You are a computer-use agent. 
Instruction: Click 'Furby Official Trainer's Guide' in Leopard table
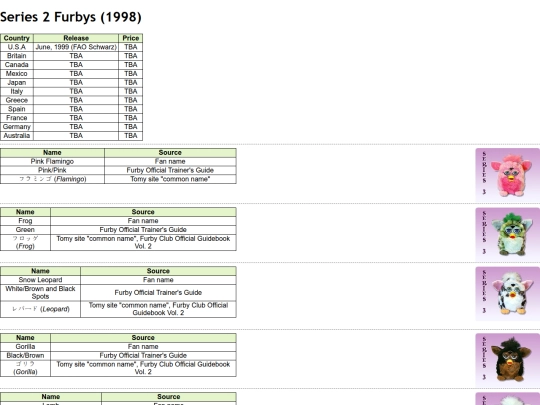(158, 292)
